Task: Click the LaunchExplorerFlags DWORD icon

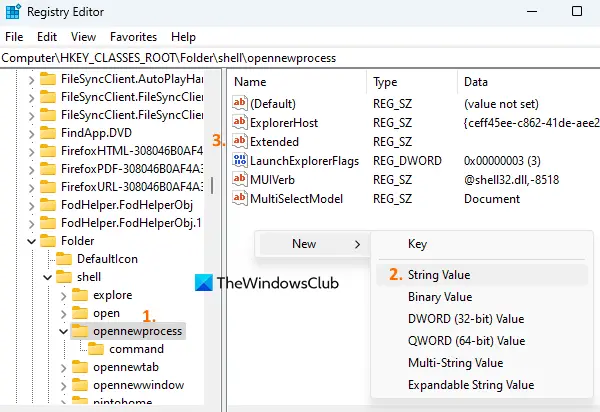Action: click(240, 160)
